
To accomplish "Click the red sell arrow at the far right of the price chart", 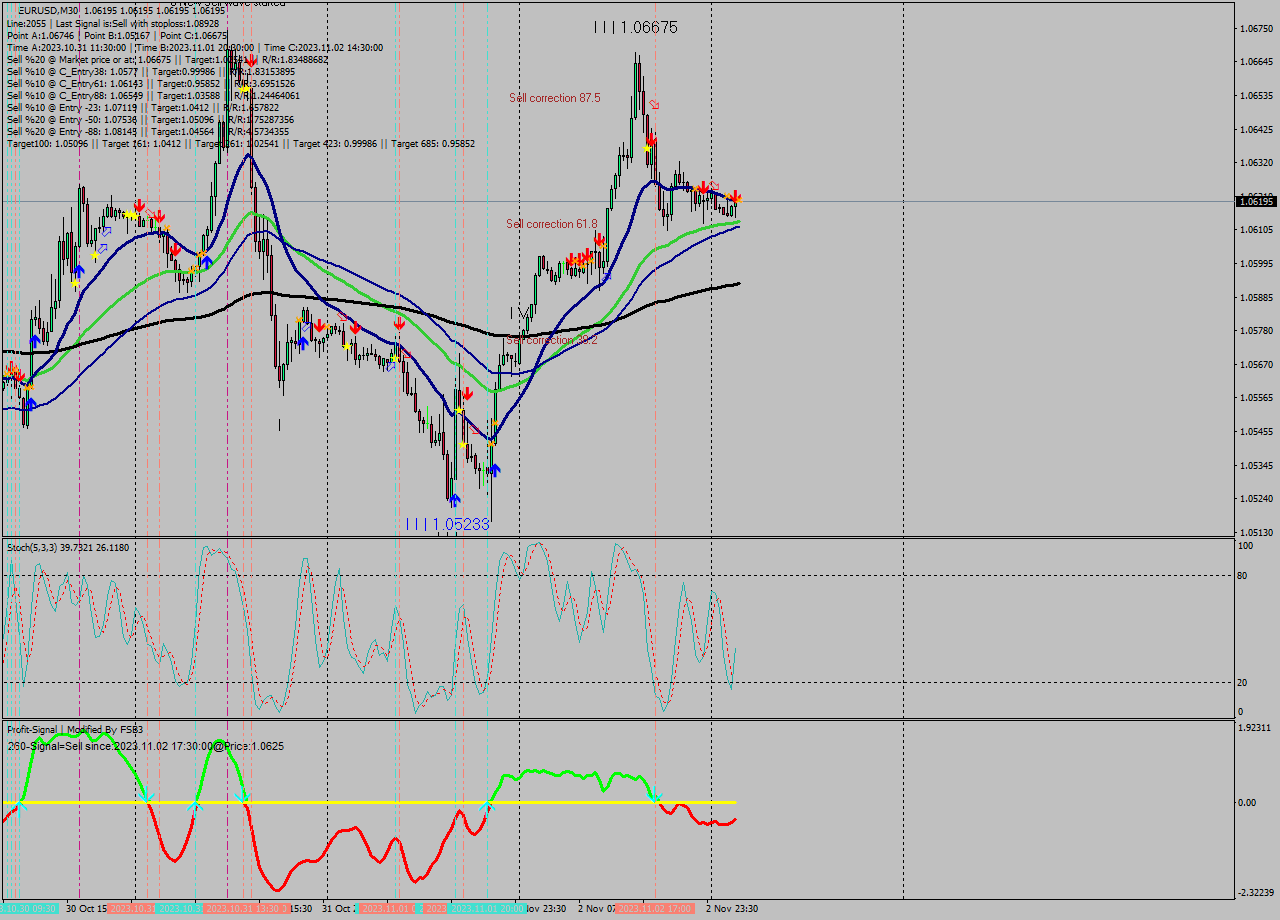I will click(x=735, y=197).
